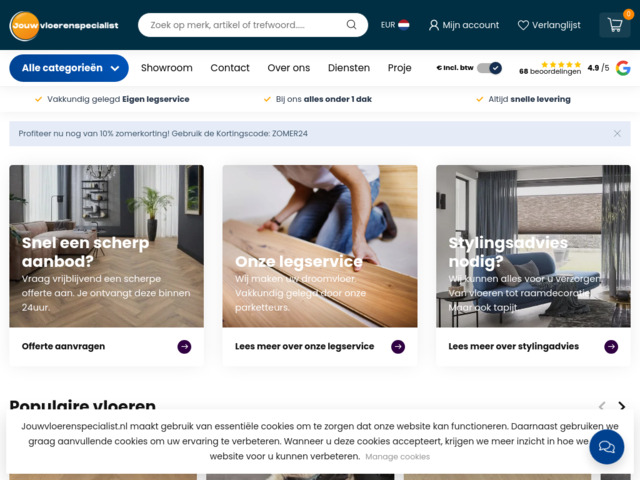
Task: Open the chat bubble button
Action: click(x=607, y=447)
